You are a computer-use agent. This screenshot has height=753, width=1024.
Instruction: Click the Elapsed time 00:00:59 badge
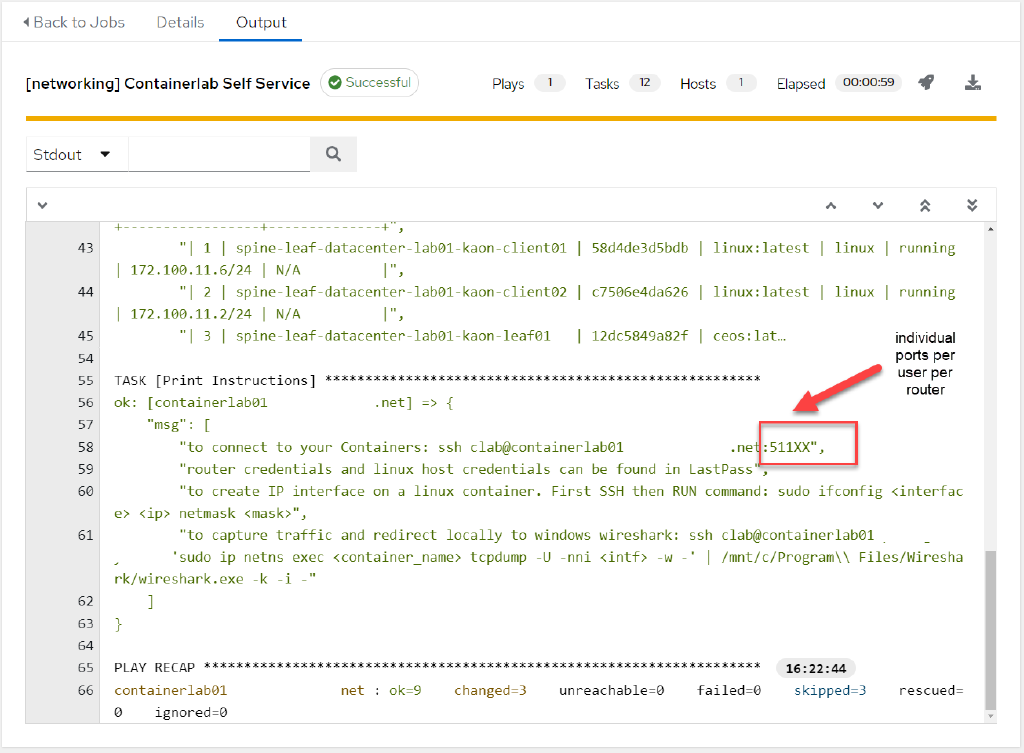coord(868,83)
